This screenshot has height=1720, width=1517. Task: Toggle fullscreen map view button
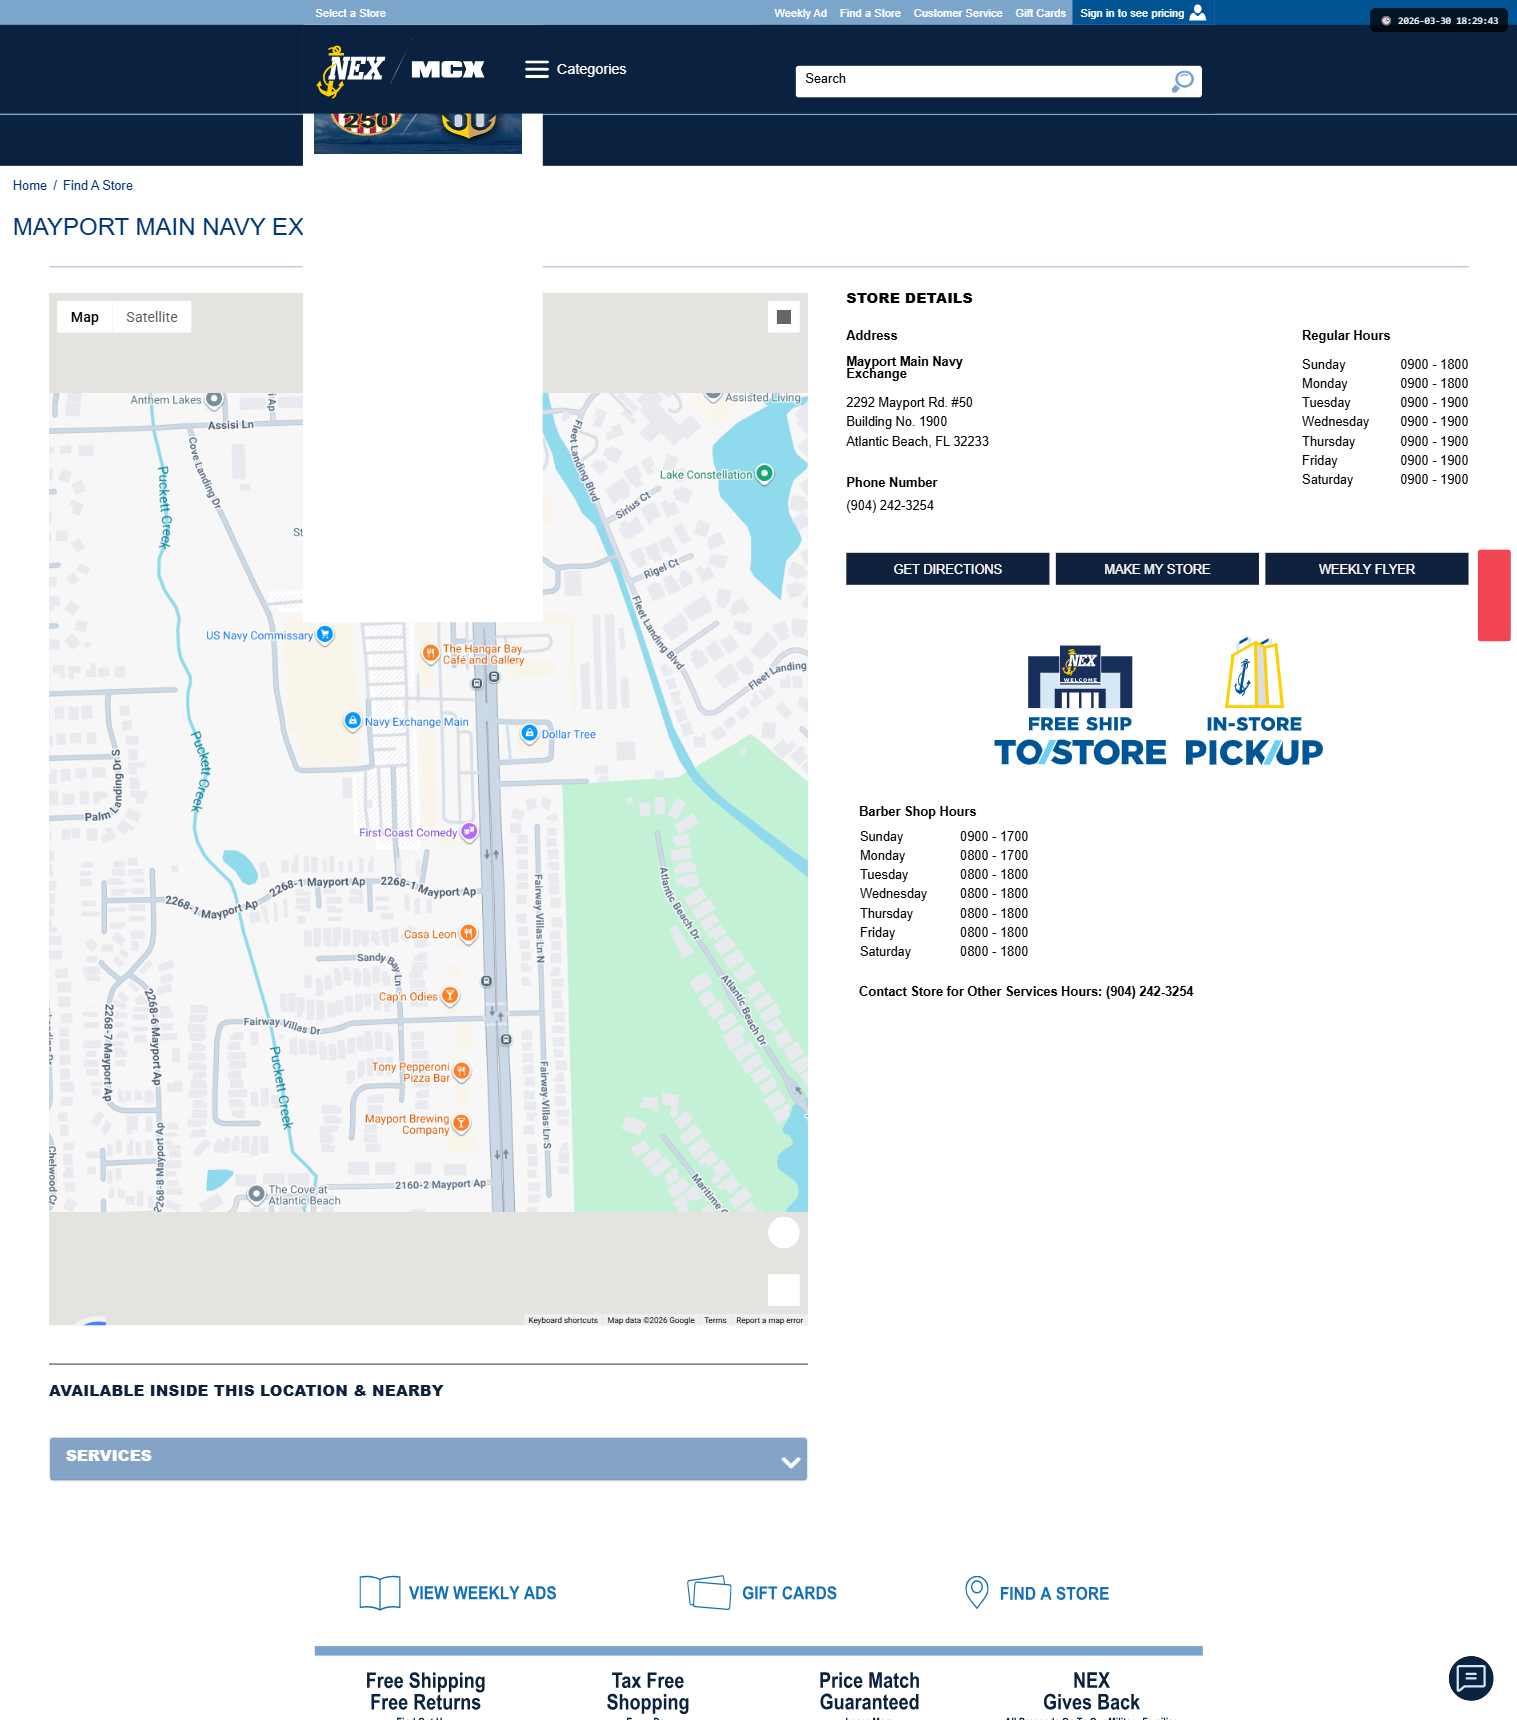(784, 317)
